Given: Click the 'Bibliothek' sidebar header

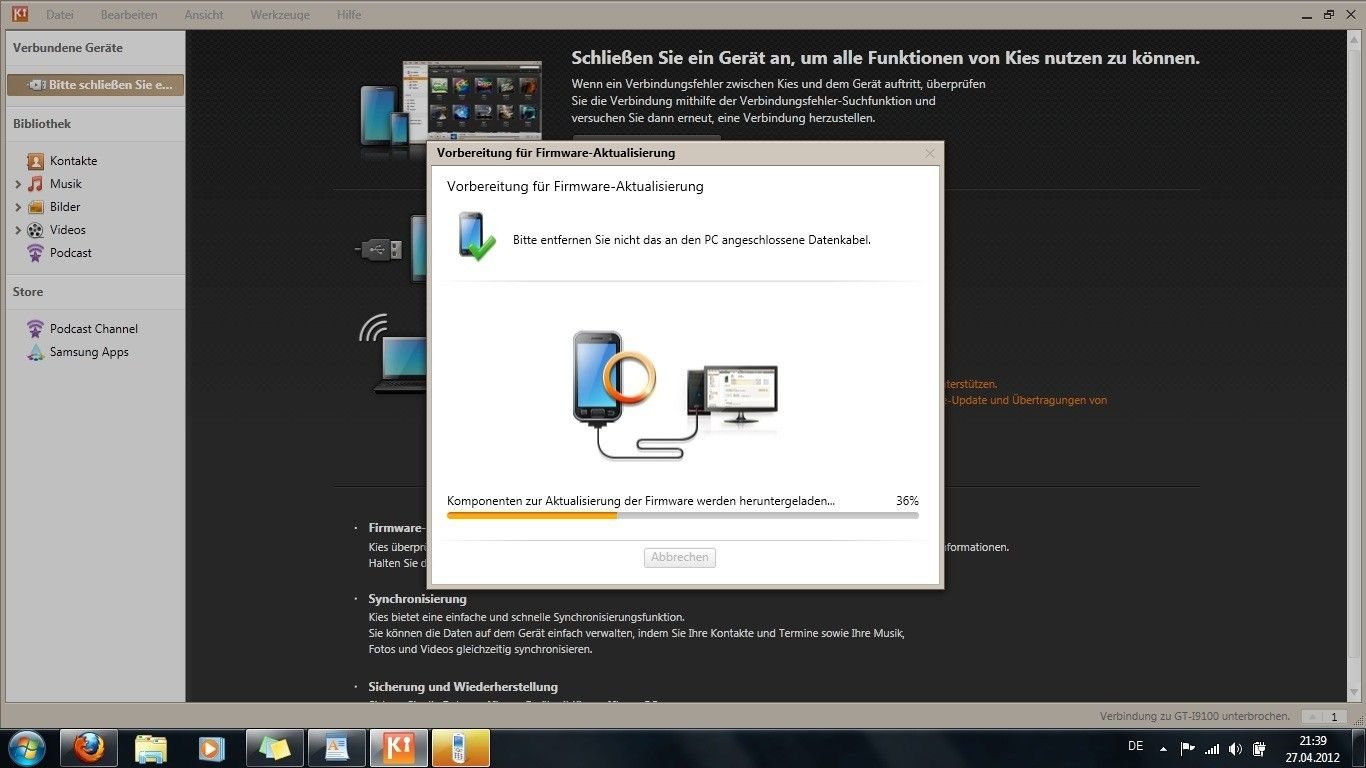Looking at the screenshot, I should click(42, 124).
